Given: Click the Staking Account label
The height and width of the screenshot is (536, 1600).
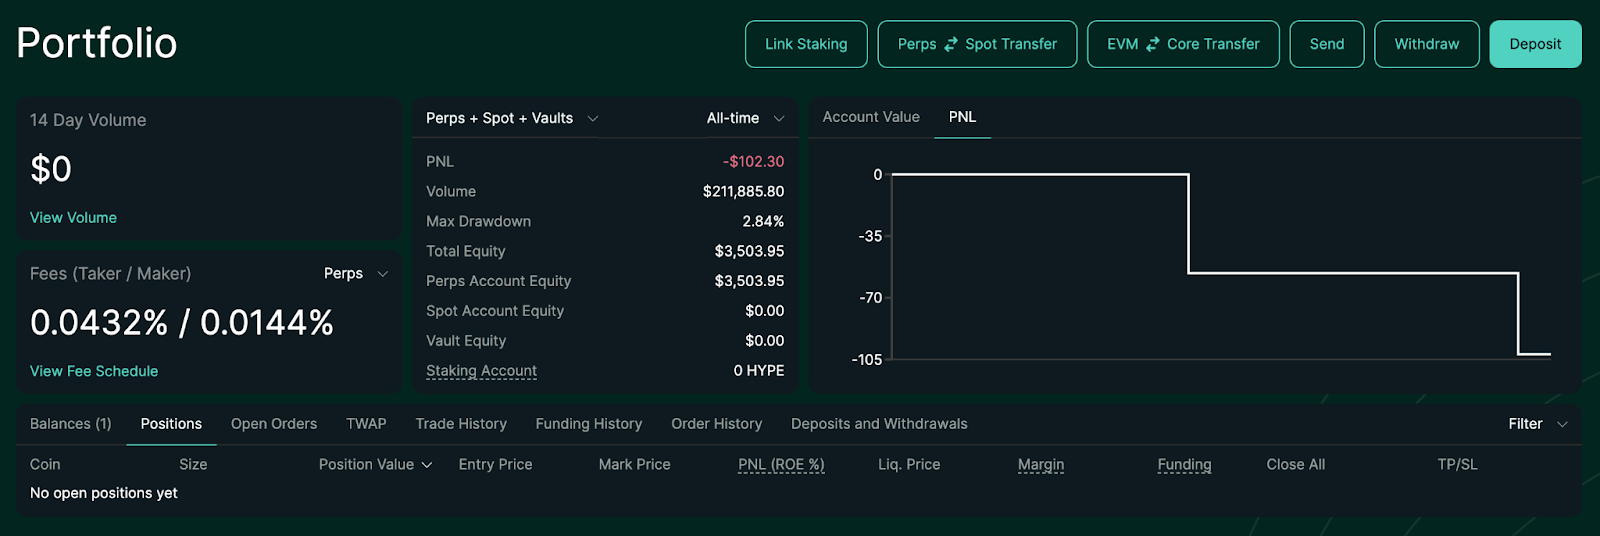Looking at the screenshot, I should point(481,371).
